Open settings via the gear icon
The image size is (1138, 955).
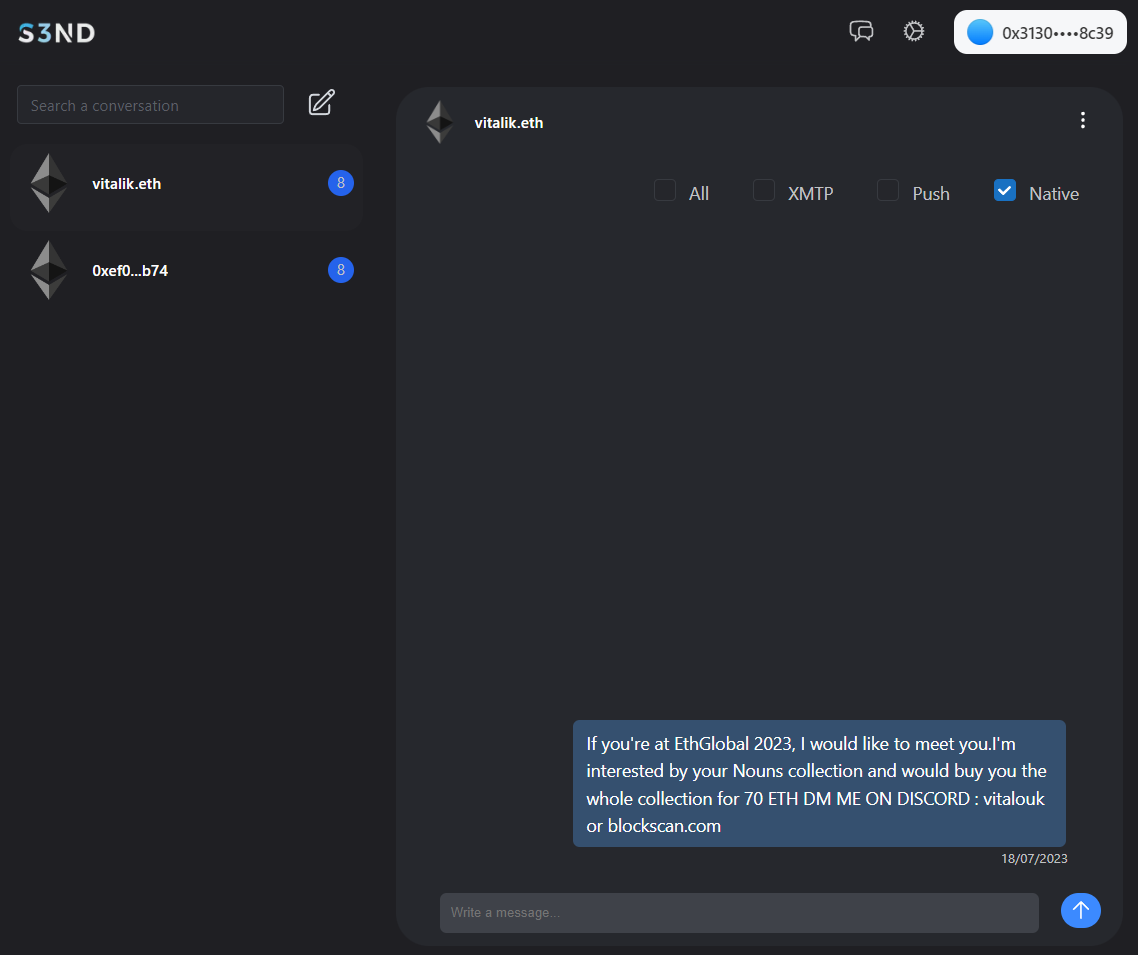(x=913, y=31)
